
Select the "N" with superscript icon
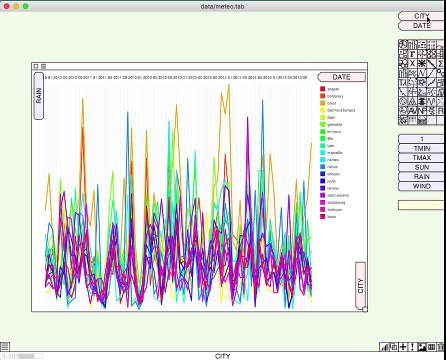coord(422,111)
